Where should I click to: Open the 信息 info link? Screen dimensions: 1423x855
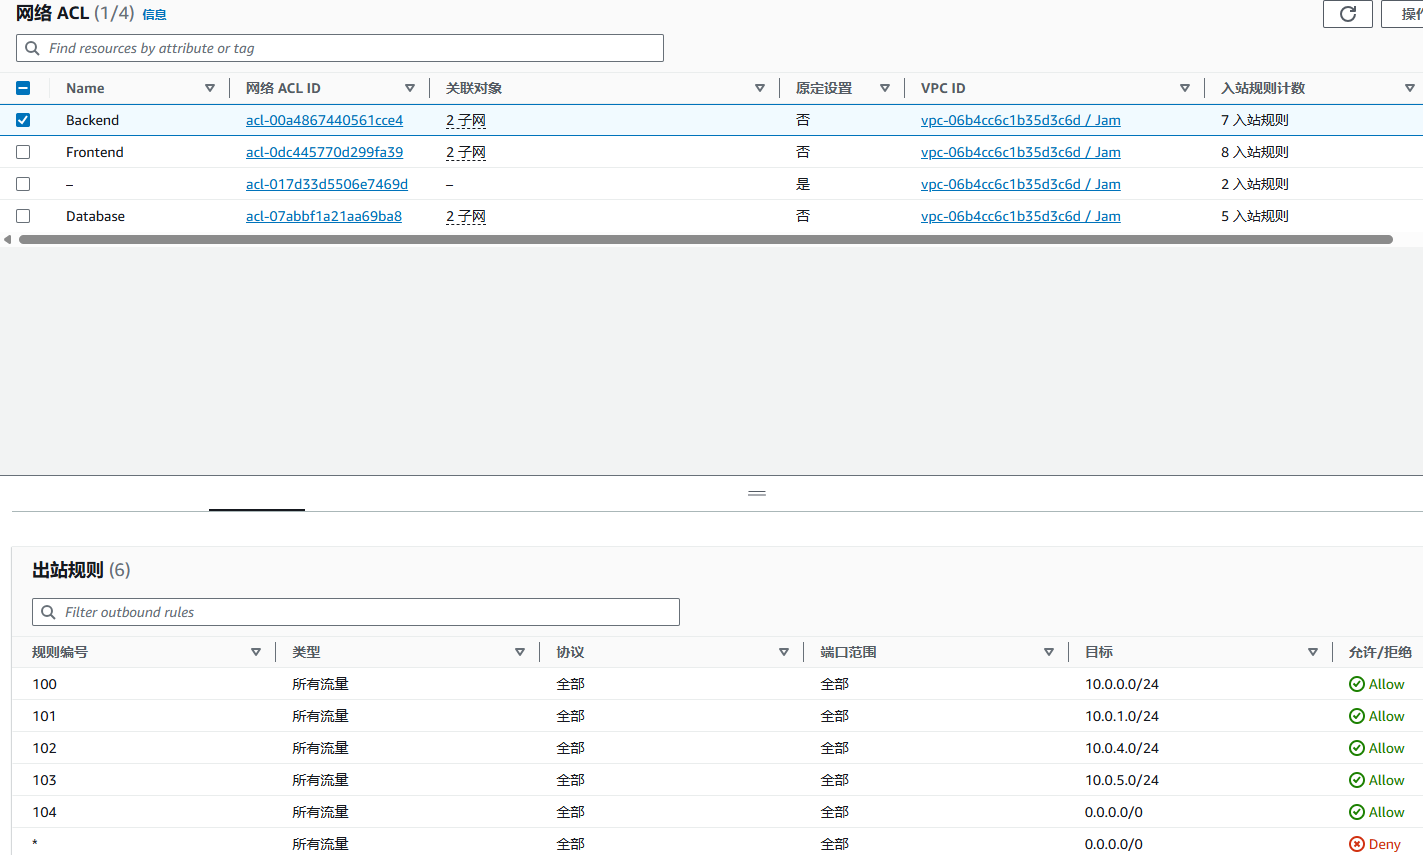pyautogui.click(x=154, y=15)
